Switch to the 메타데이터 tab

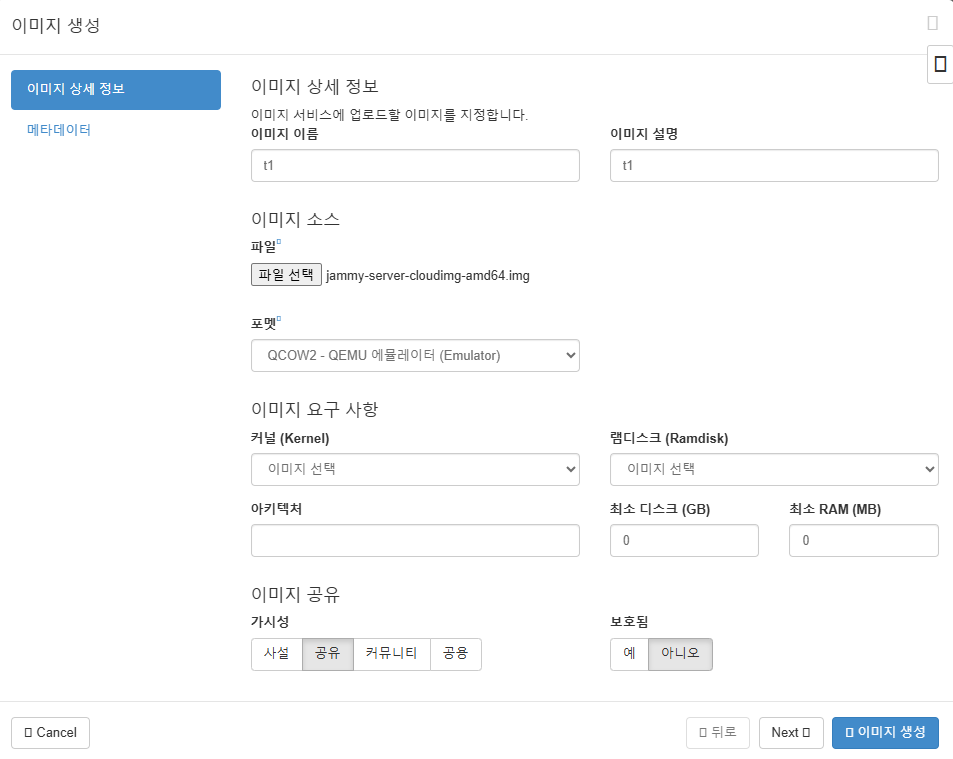pyautogui.click(x=59, y=129)
